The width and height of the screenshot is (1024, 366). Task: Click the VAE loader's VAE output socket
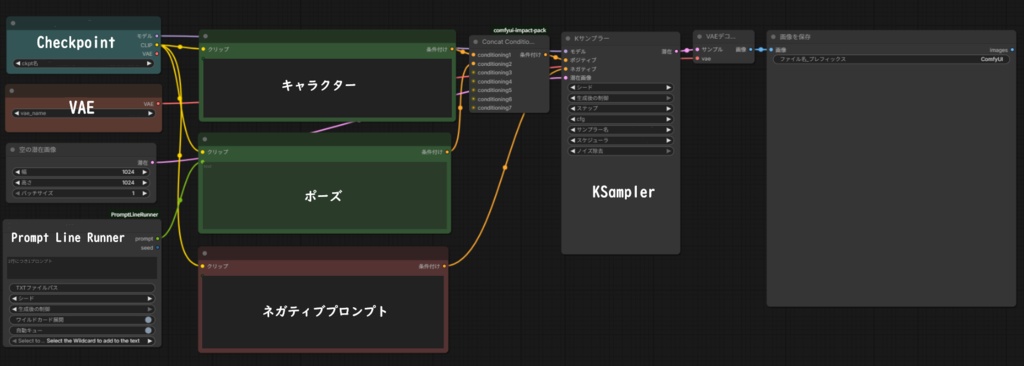157,103
